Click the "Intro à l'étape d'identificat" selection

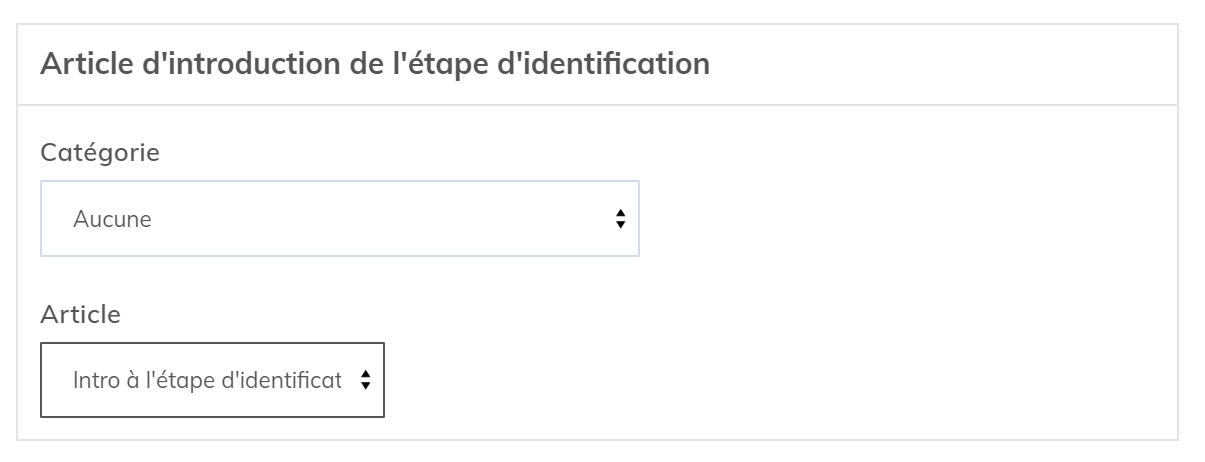[x=207, y=380]
